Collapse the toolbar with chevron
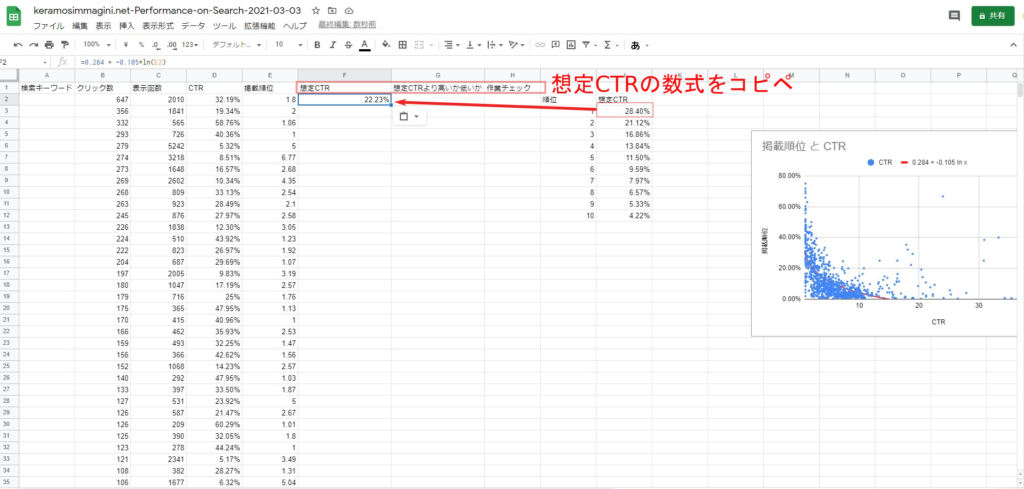This screenshot has height=489, width=1024. (x=1012, y=45)
